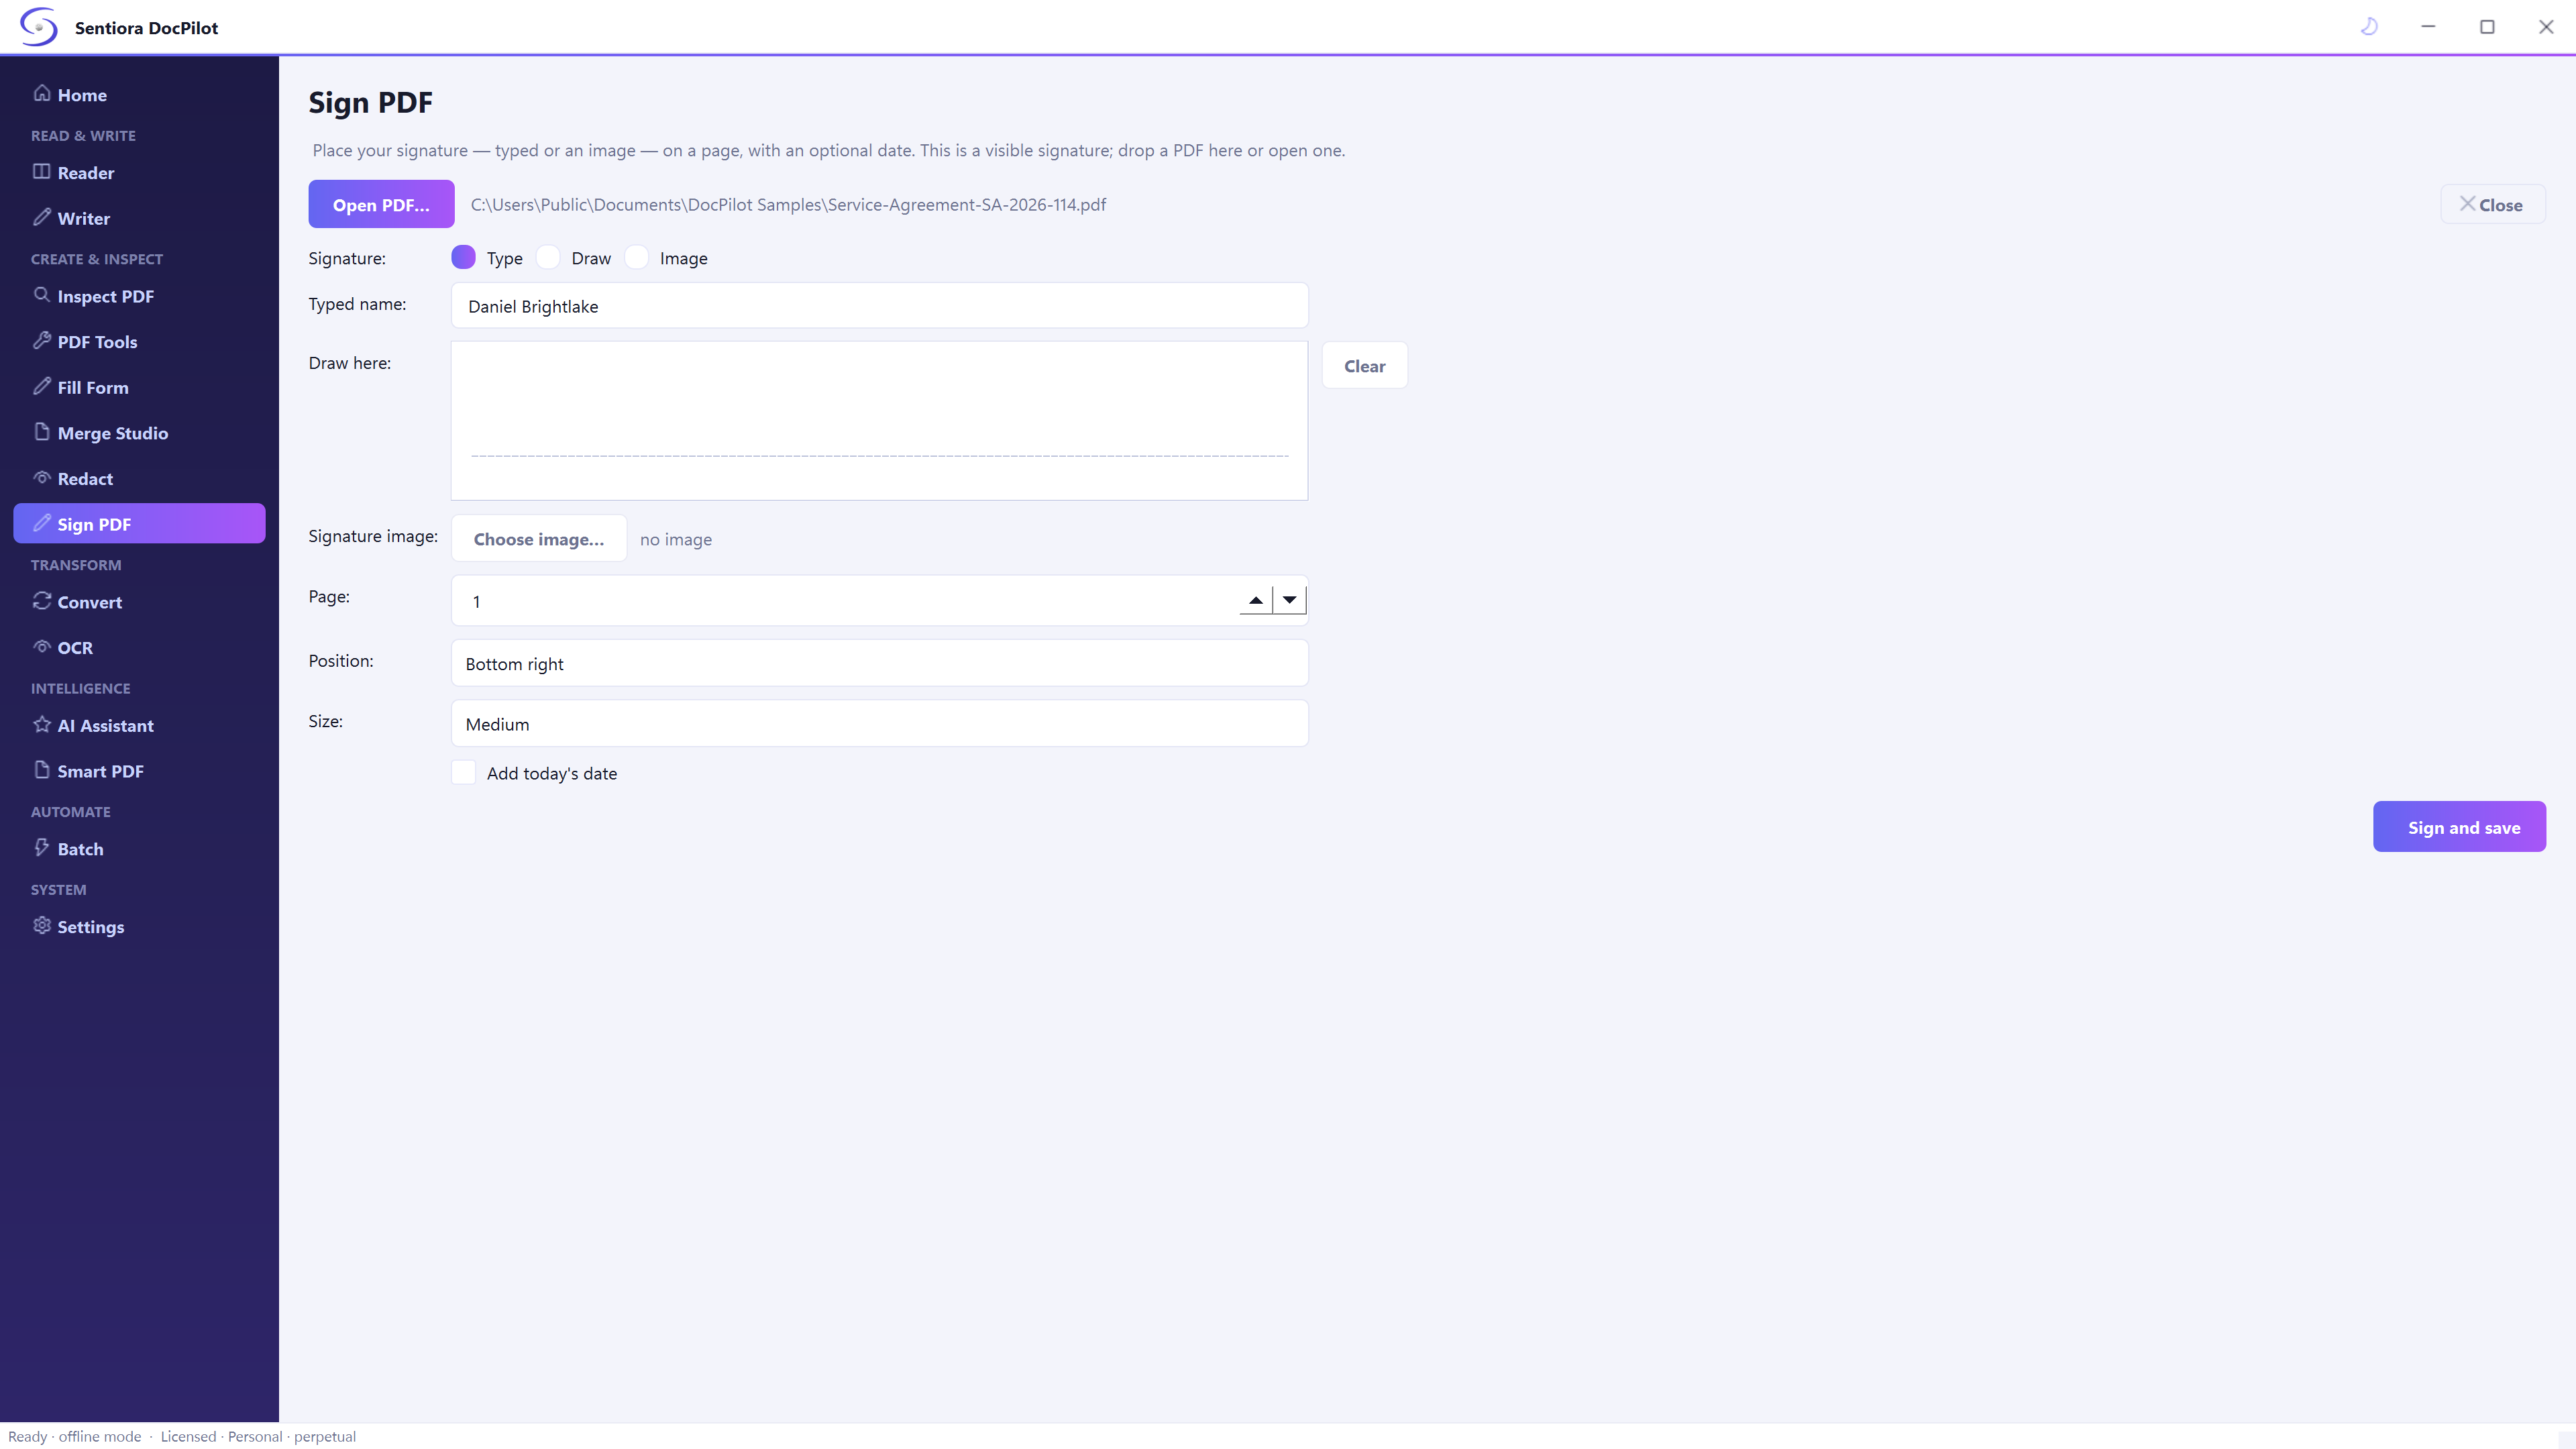The width and height of the screenshot is (2576, 1449).
Task: Click the Close document button
Action: point(2492,204)
